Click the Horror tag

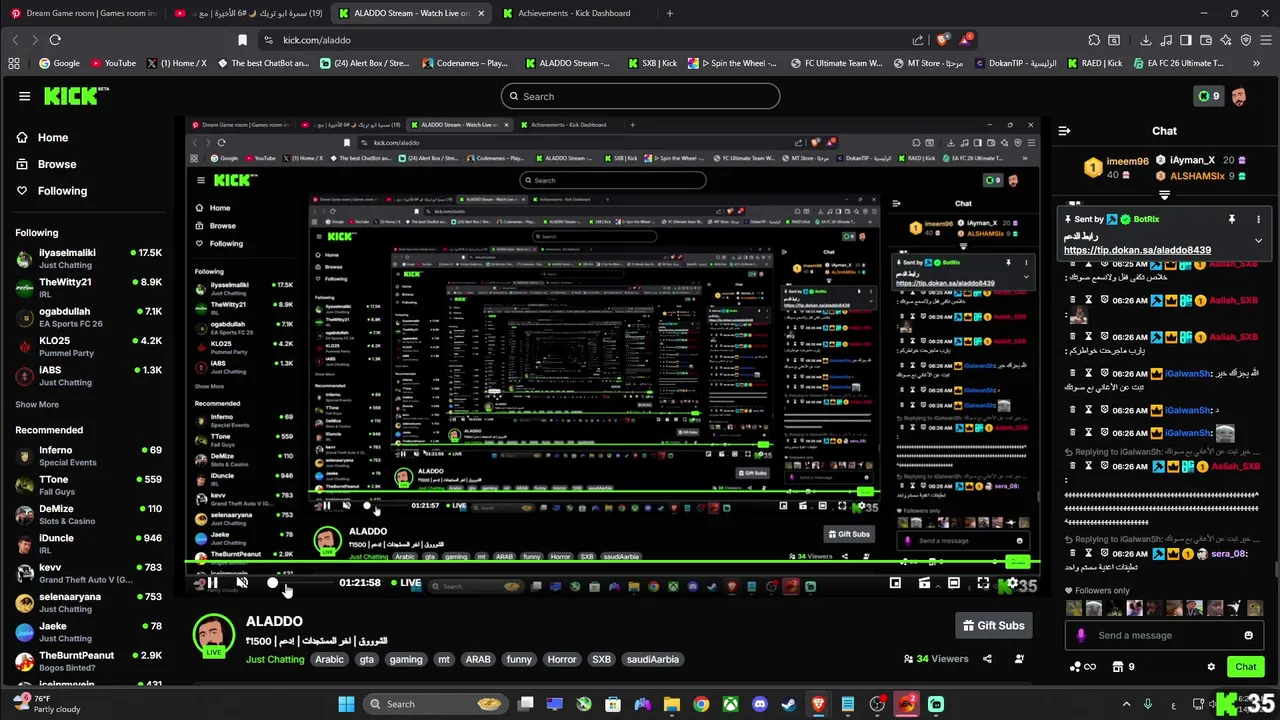561,659
